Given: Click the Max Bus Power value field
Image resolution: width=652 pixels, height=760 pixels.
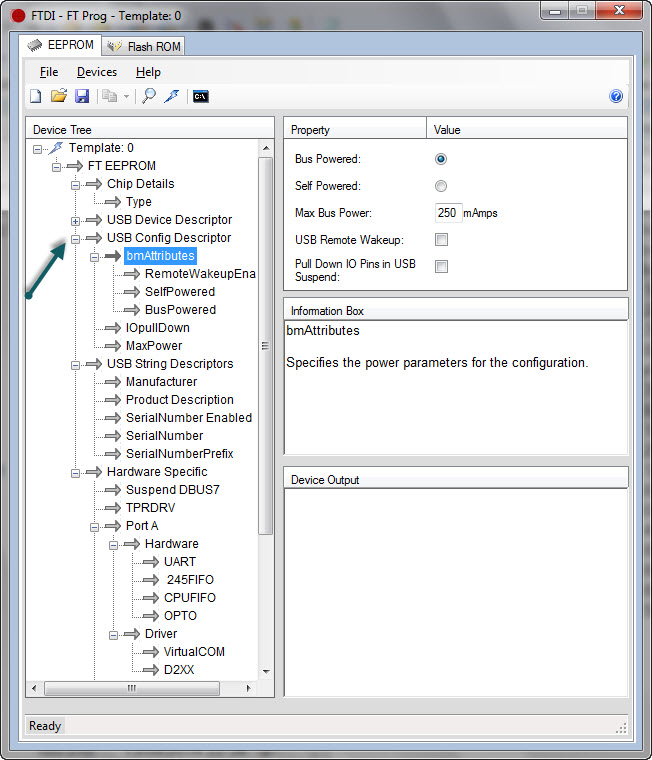Looking at the screenshot, I should coord(448,213).
